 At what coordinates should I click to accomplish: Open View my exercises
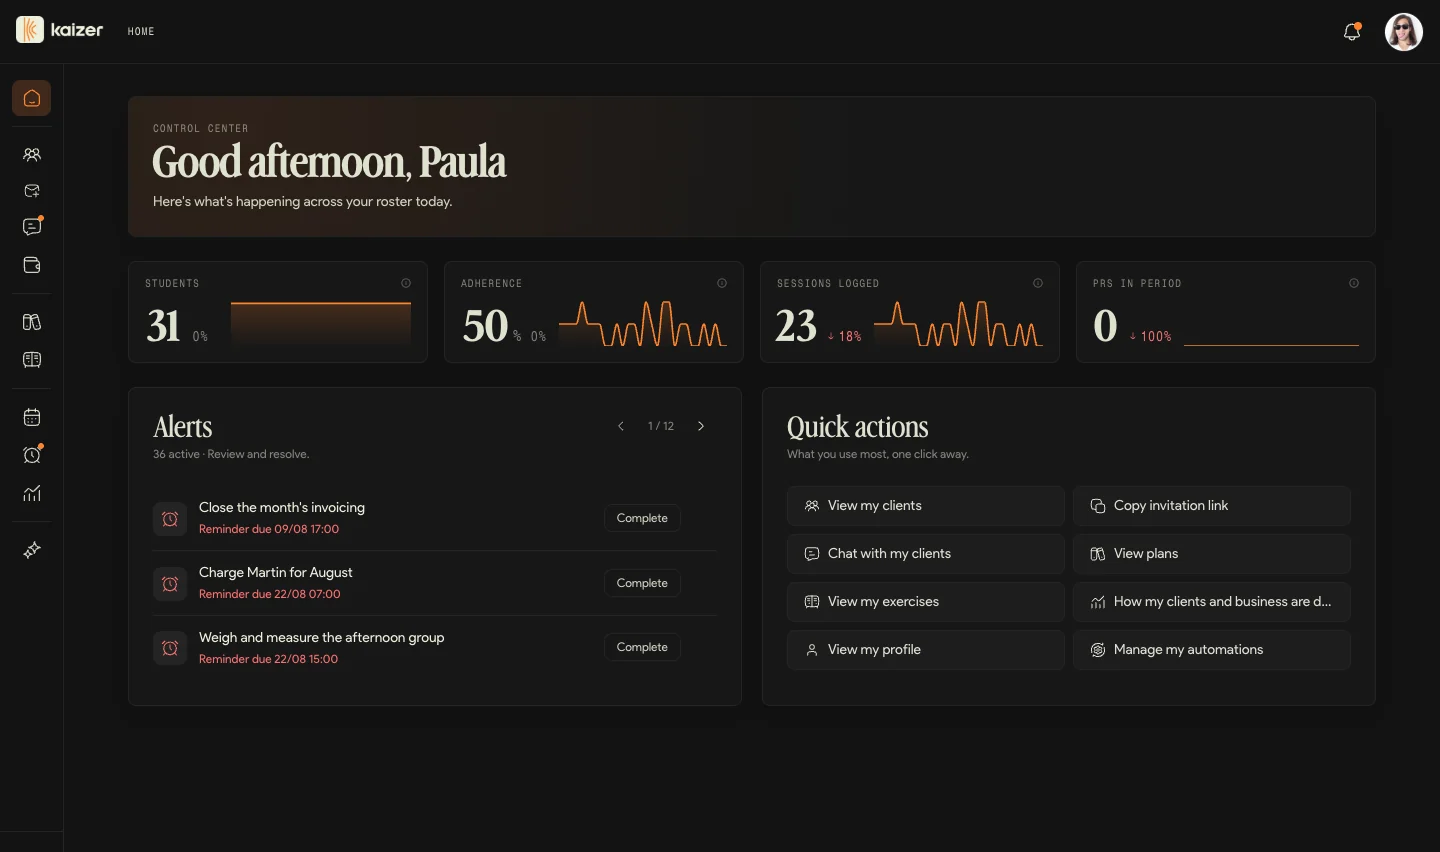pyautogui.click(x=926, y=602)
